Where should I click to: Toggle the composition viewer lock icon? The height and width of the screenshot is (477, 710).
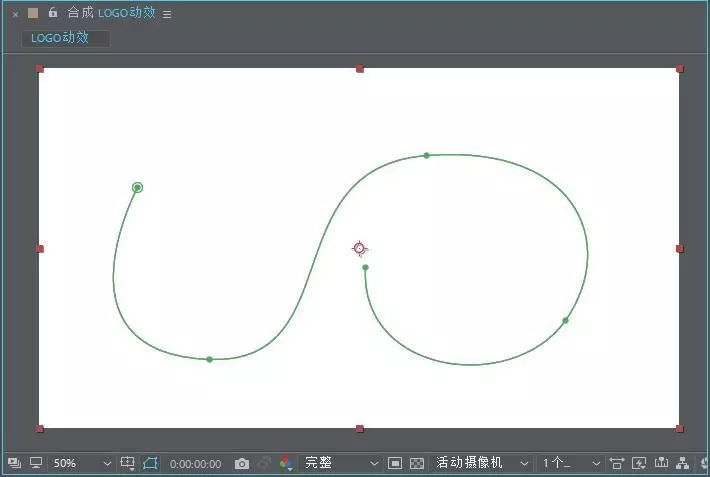(53, 12)
